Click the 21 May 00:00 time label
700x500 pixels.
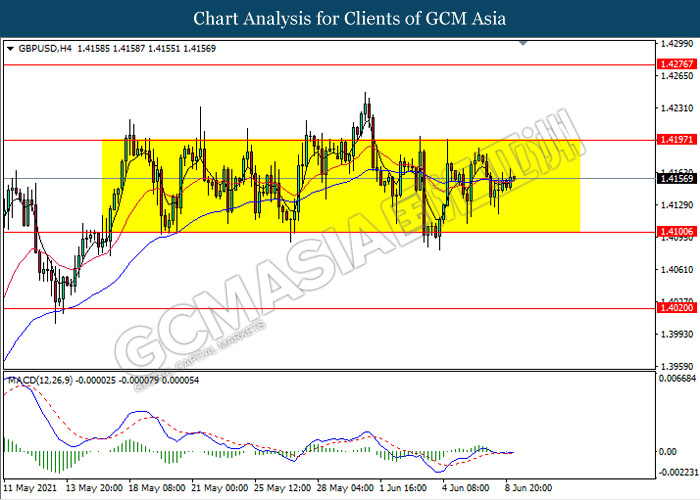[x=220, y=488]
